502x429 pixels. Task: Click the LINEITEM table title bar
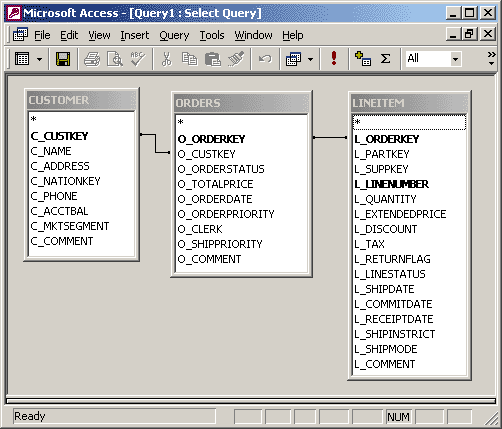click(410, 103)
